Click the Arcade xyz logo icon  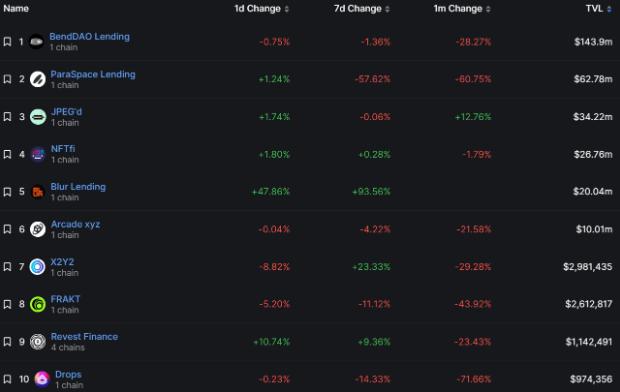tap(38, 229)
